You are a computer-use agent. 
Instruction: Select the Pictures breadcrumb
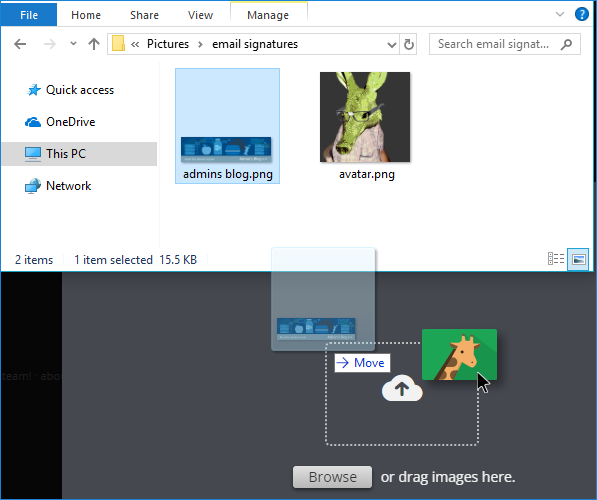(x=168, y=44)
